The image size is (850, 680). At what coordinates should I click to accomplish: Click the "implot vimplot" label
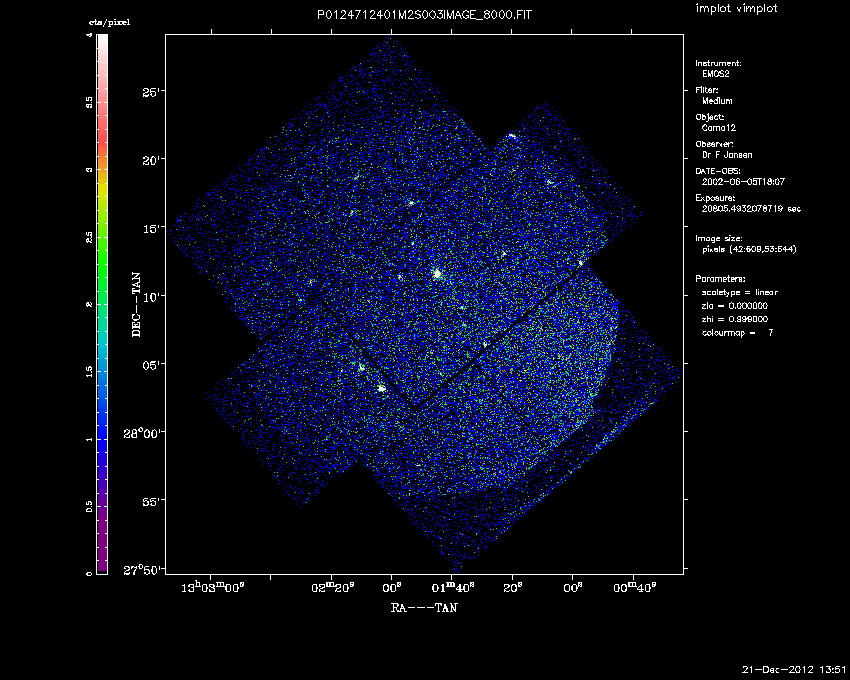(x=736, y=8)
